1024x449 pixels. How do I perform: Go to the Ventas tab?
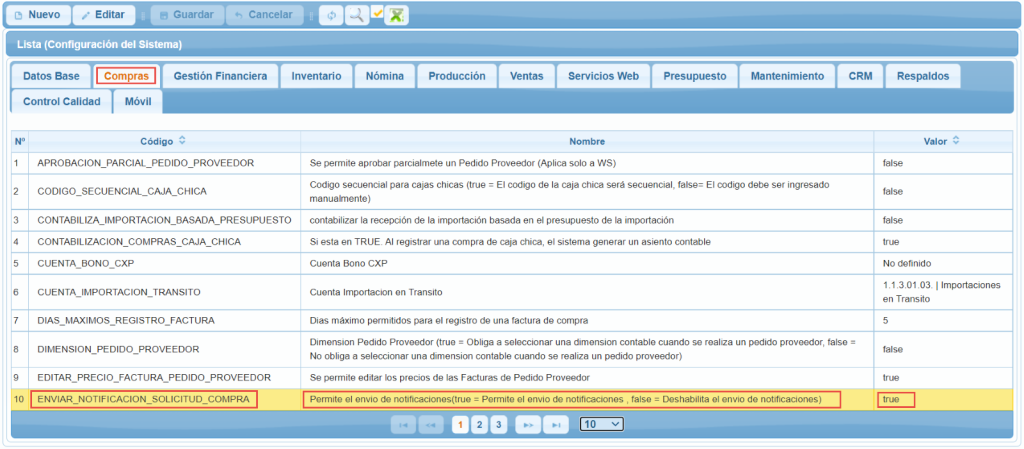click(x=526, y=76)
